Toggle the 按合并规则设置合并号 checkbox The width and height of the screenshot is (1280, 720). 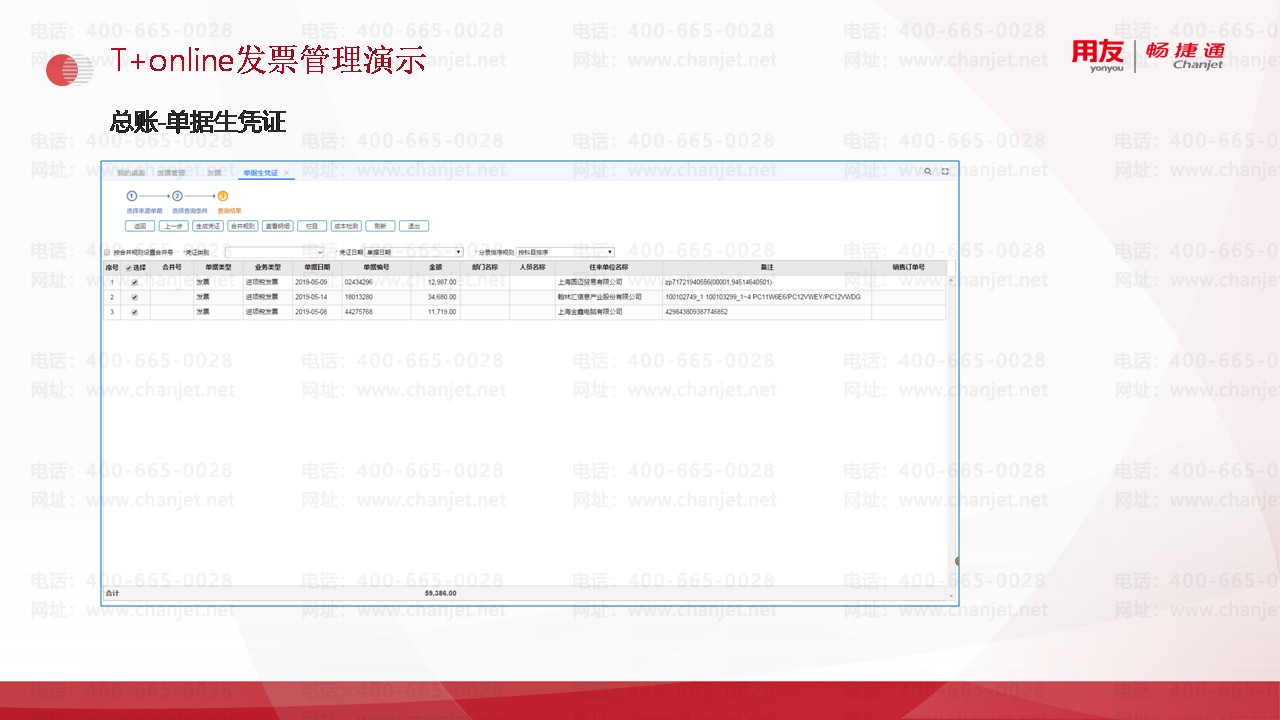108,252
